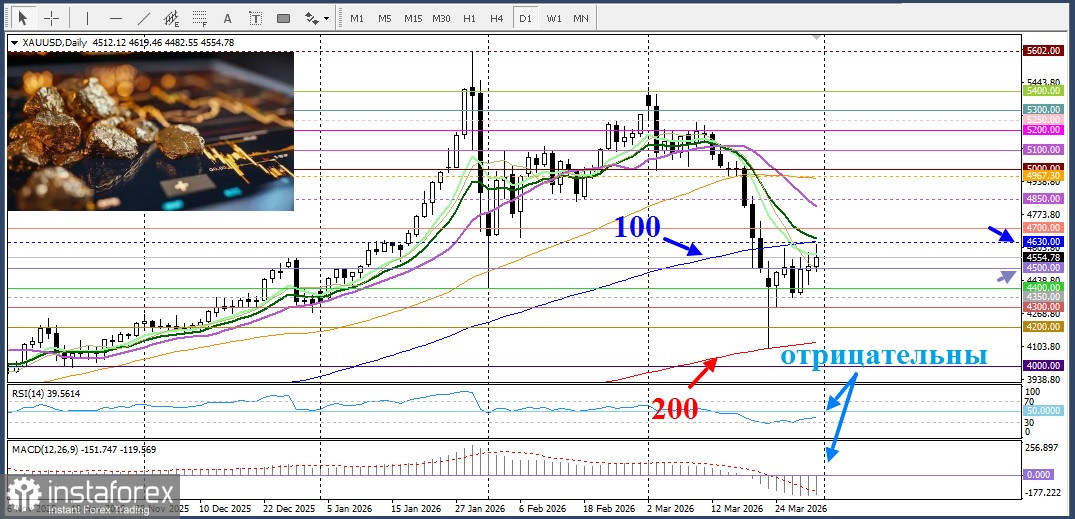1075x519 pixels.
Task: Click the 5 Jan 2026 date label
Action: [351, 509]
